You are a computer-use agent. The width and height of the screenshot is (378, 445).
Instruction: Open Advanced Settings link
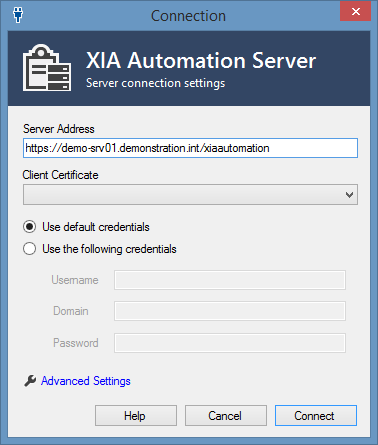pyautogui.click(x=86, y=381)
